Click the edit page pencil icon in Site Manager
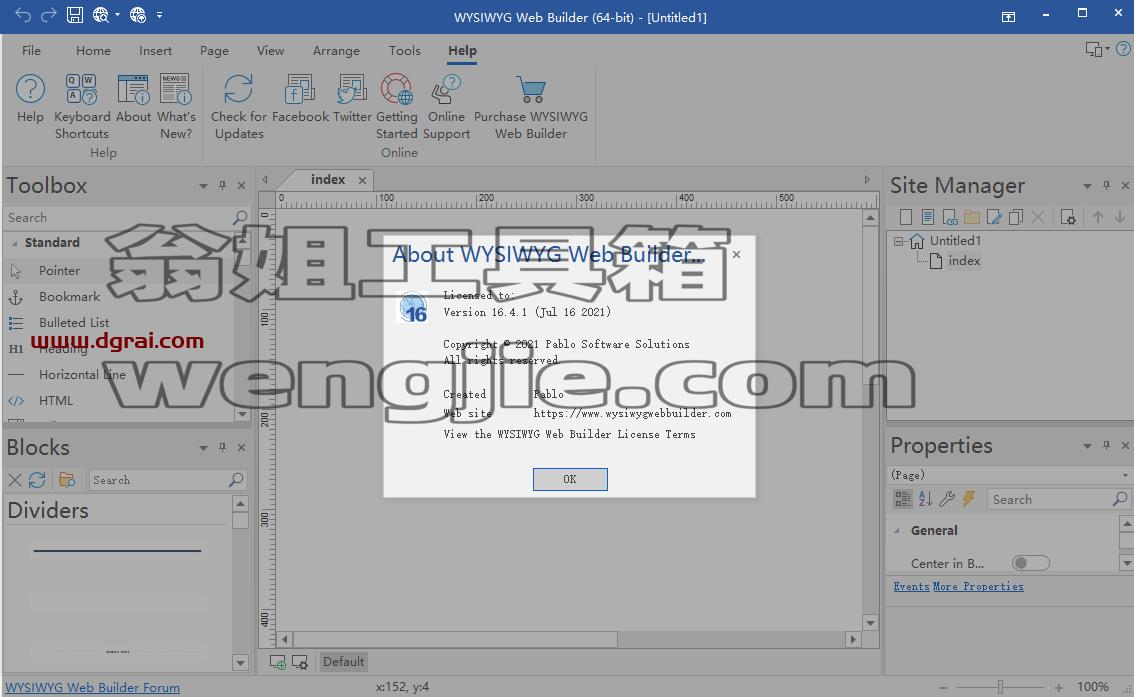Viewport: 1134px width, 697px height. [994, 217]
